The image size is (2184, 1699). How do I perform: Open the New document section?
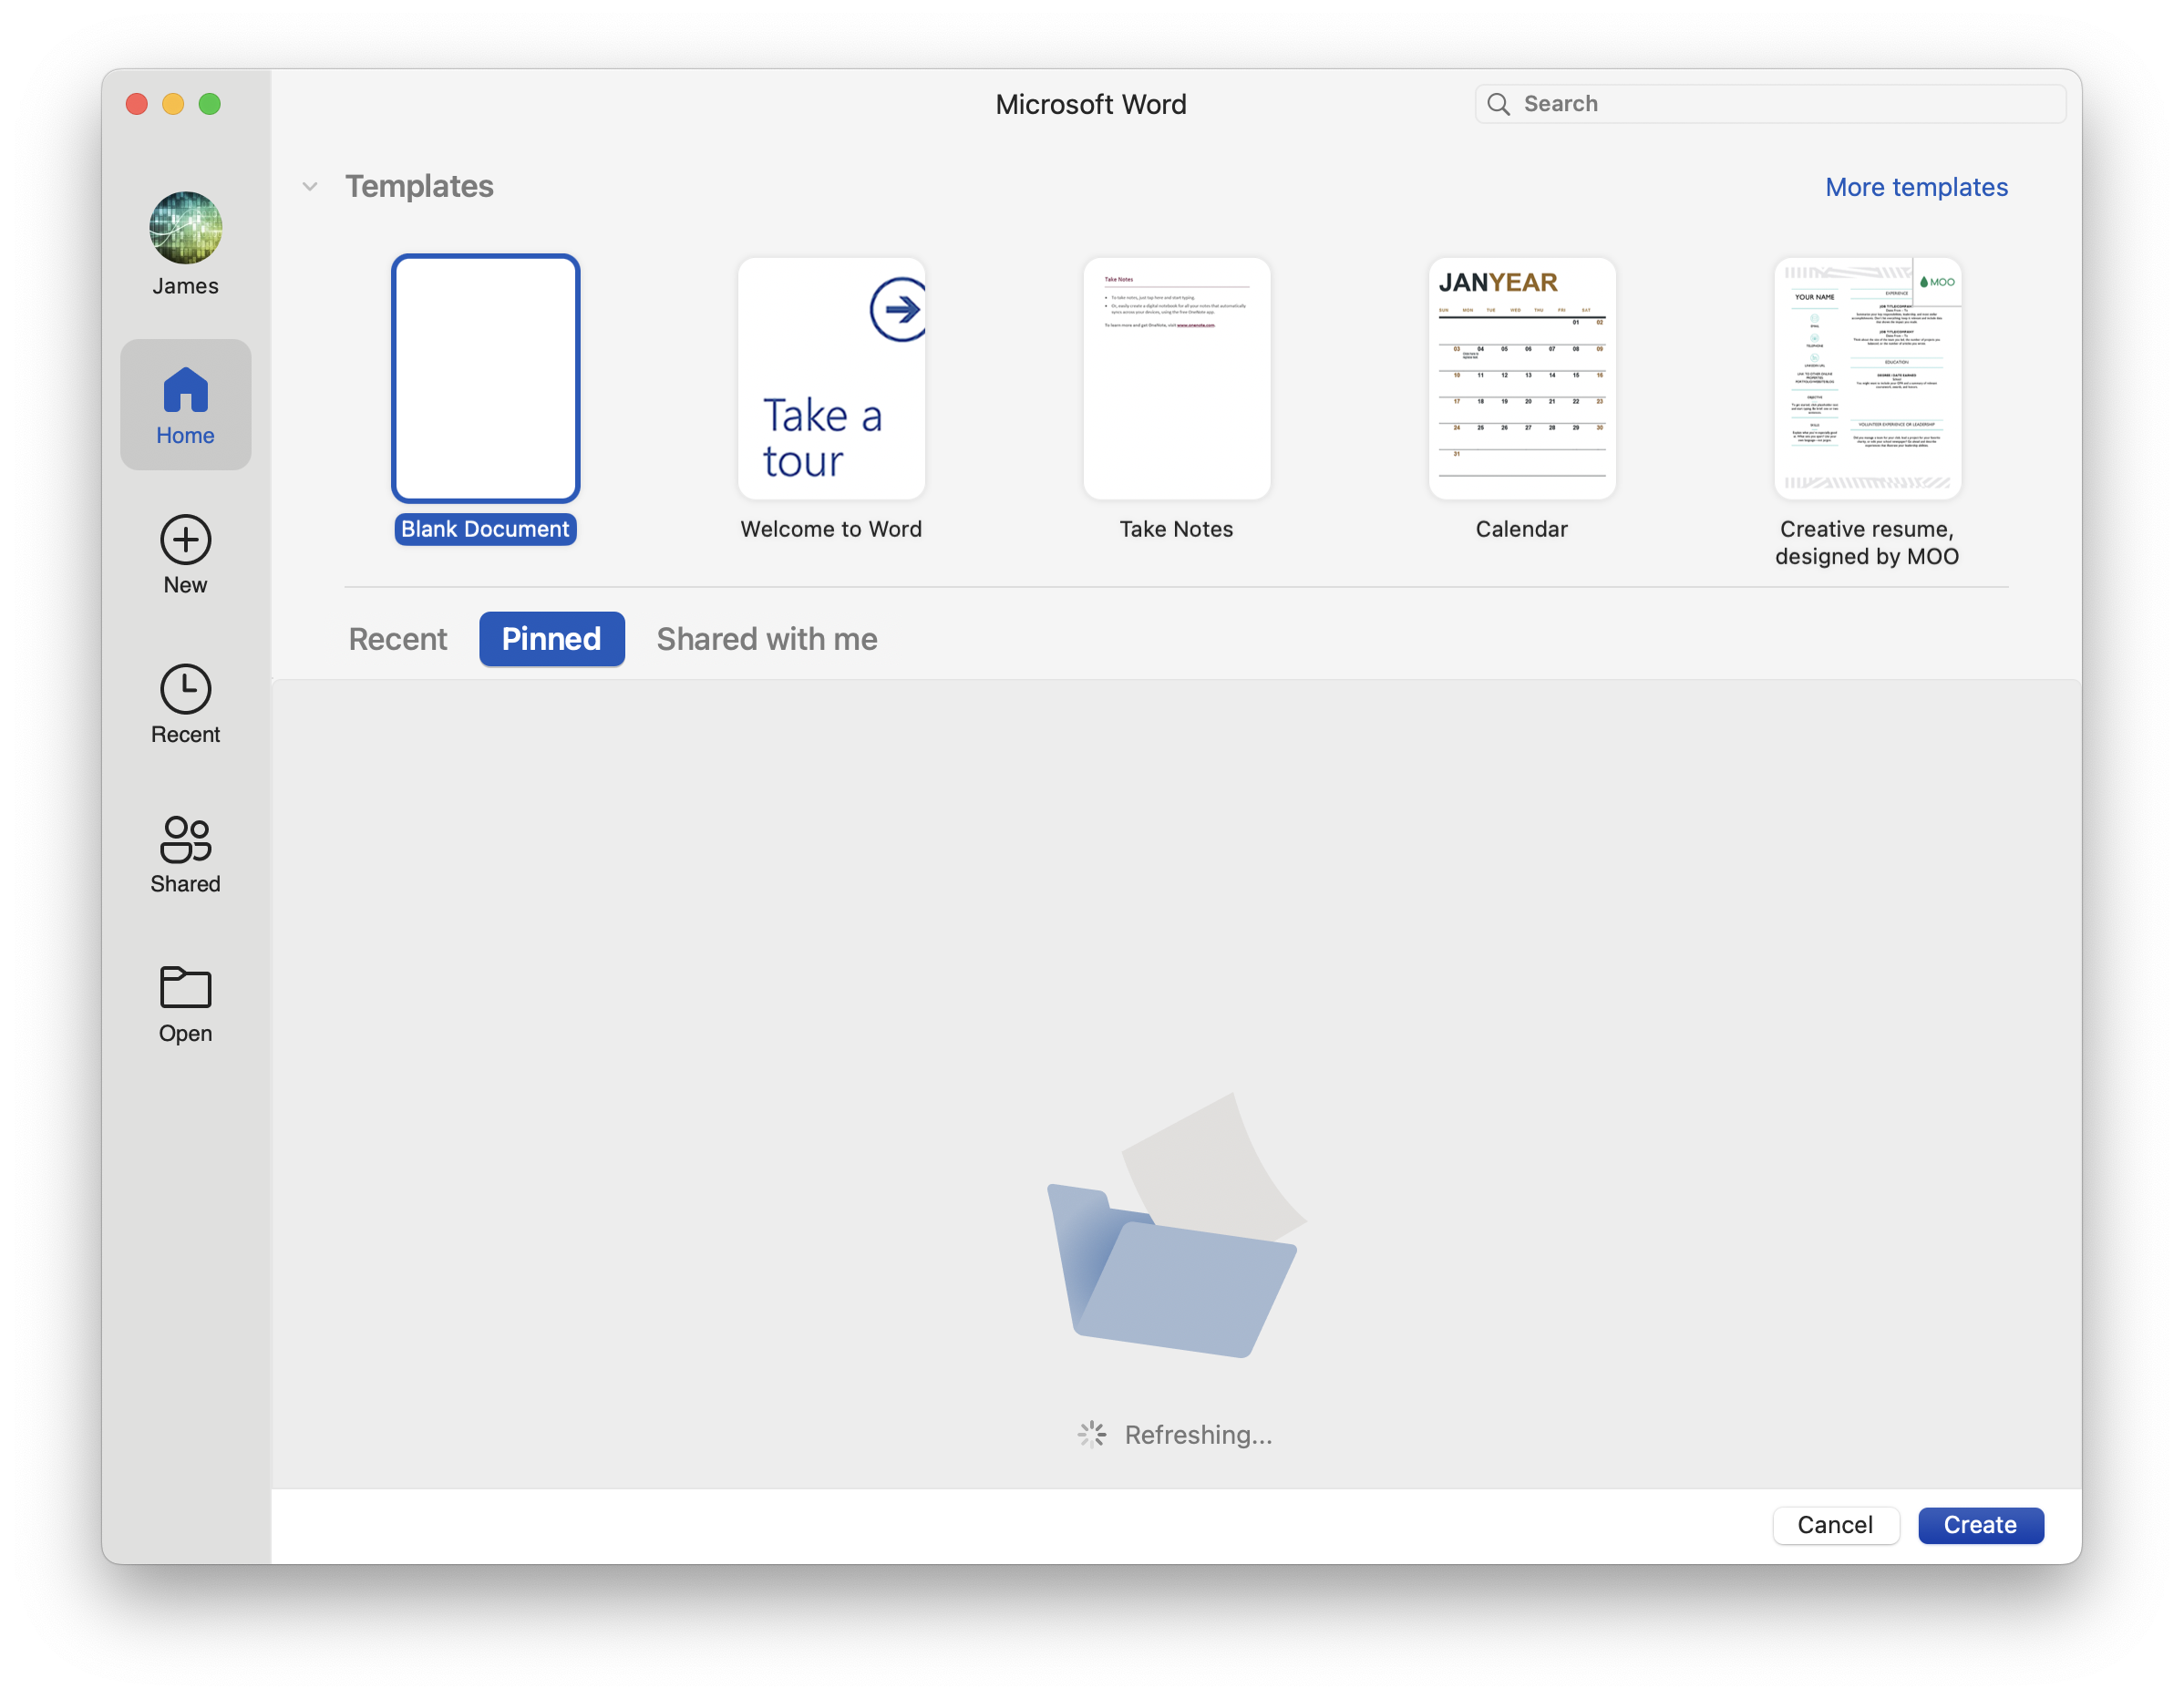point(185,555)
